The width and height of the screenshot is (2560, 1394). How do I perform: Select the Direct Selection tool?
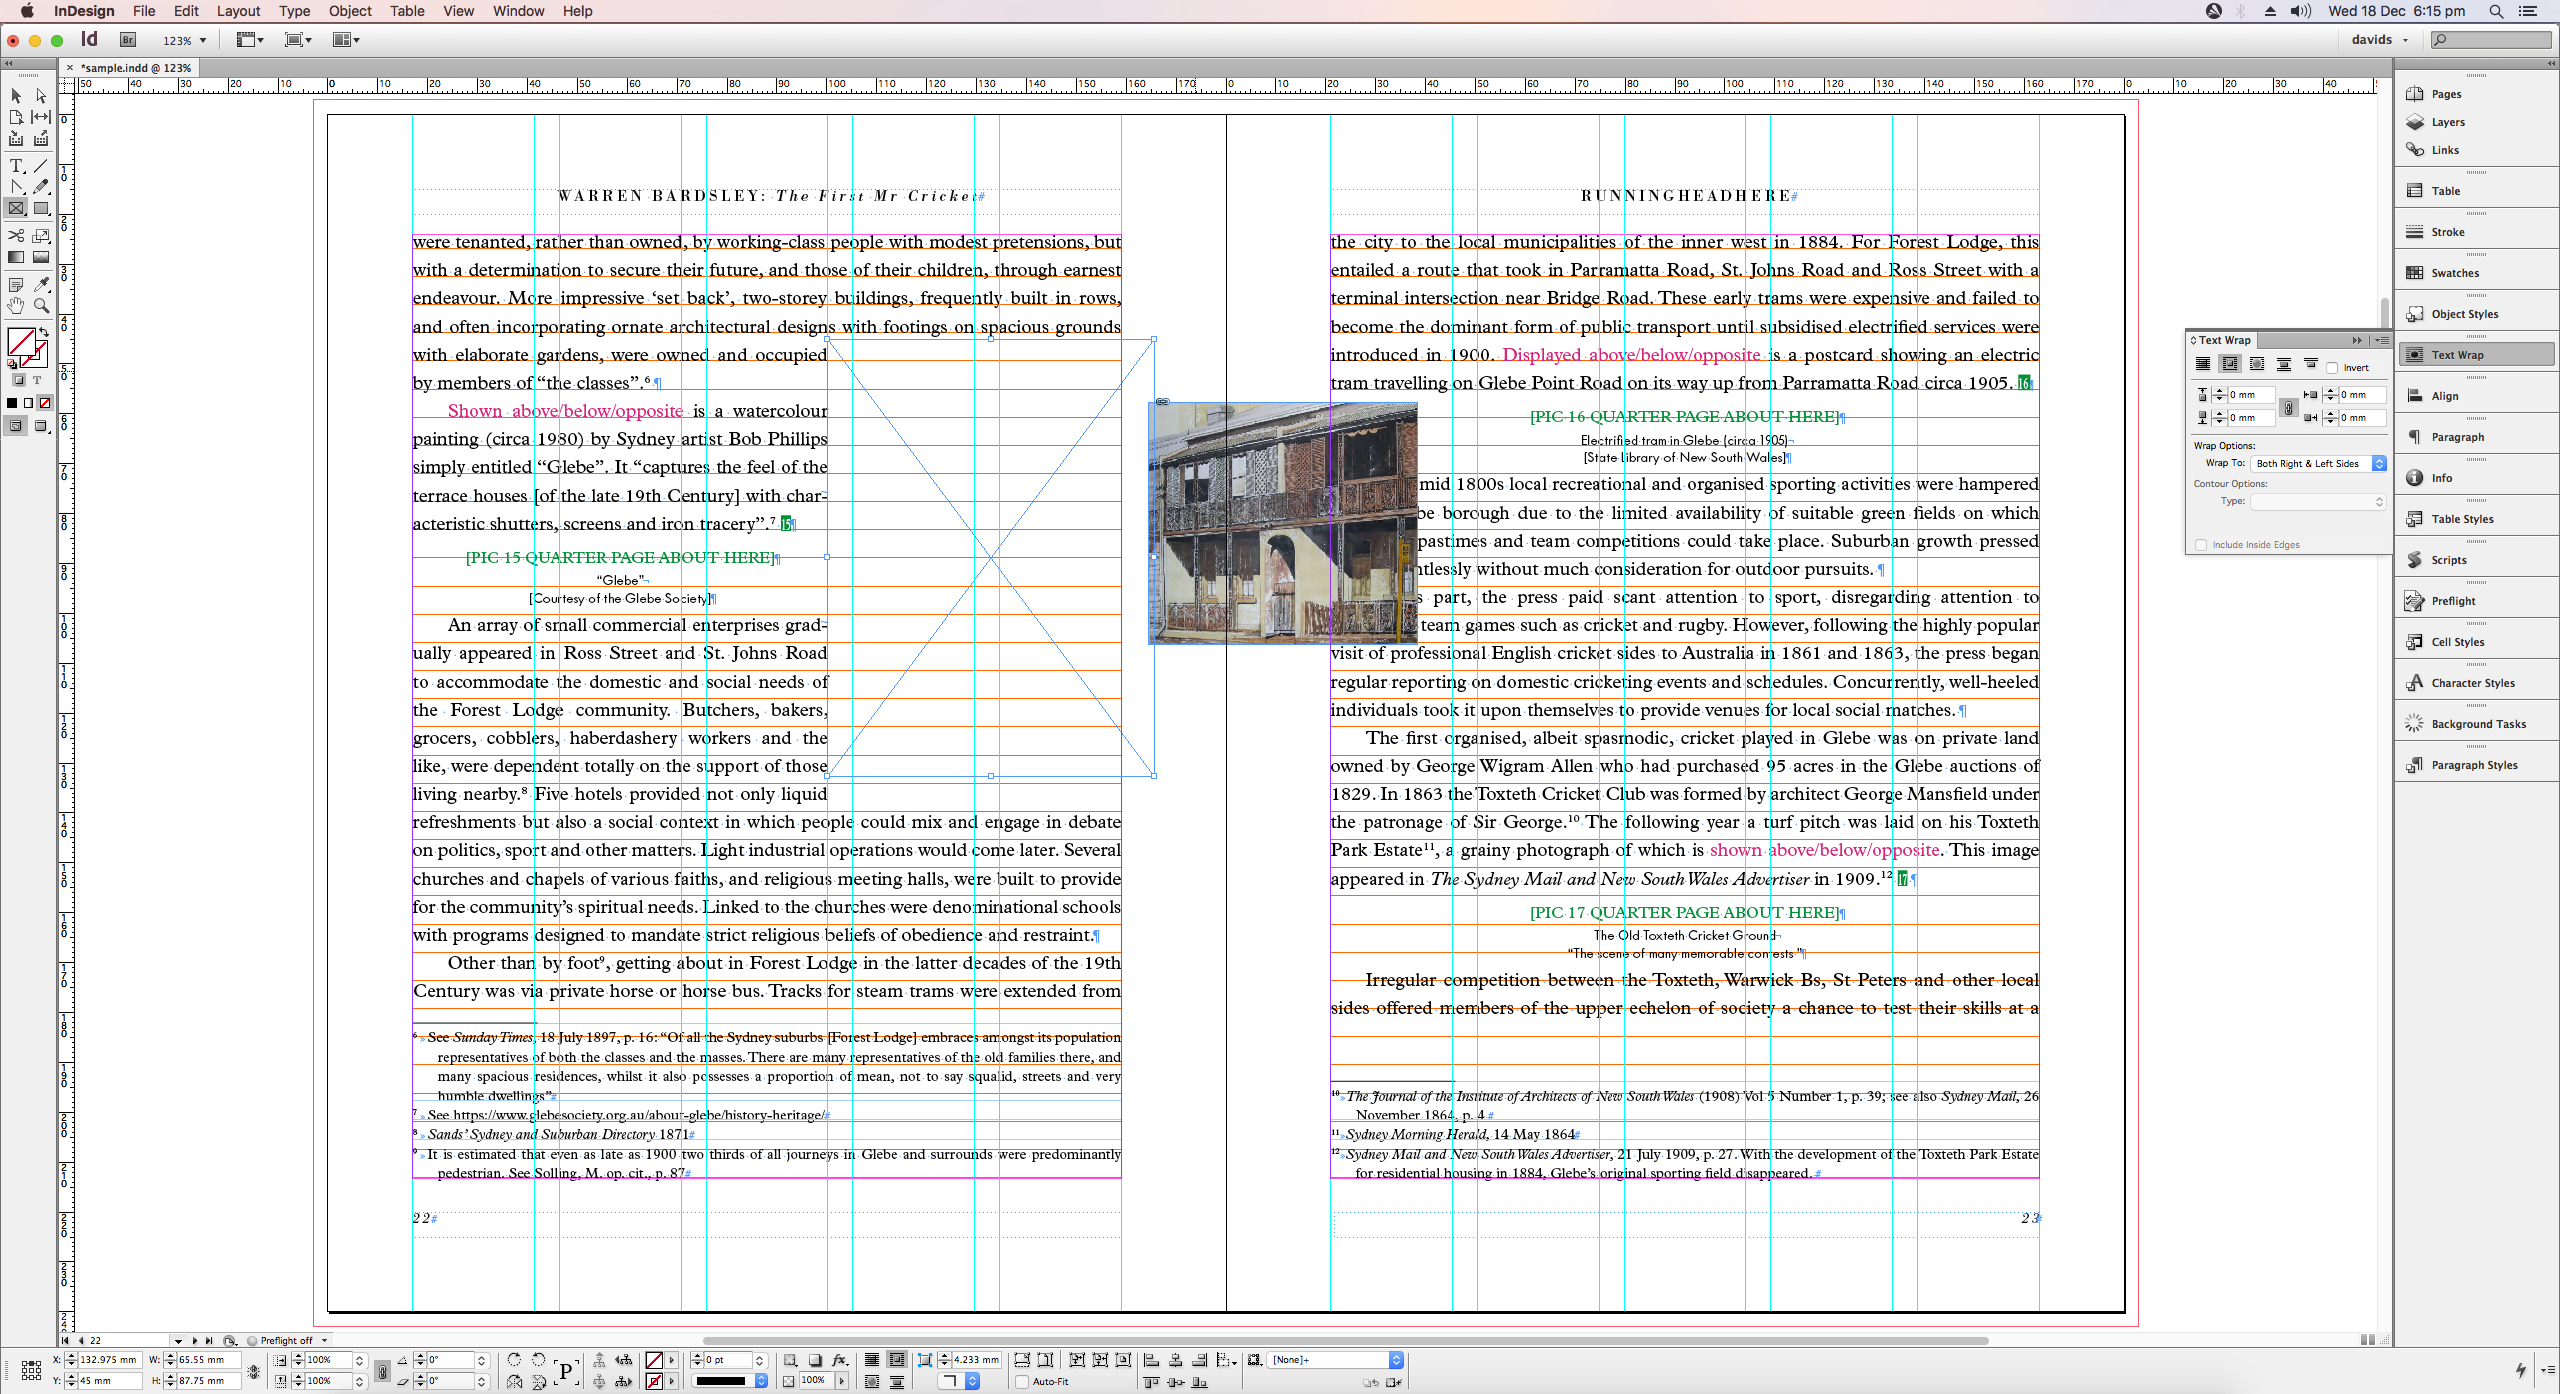coord(41,96)
